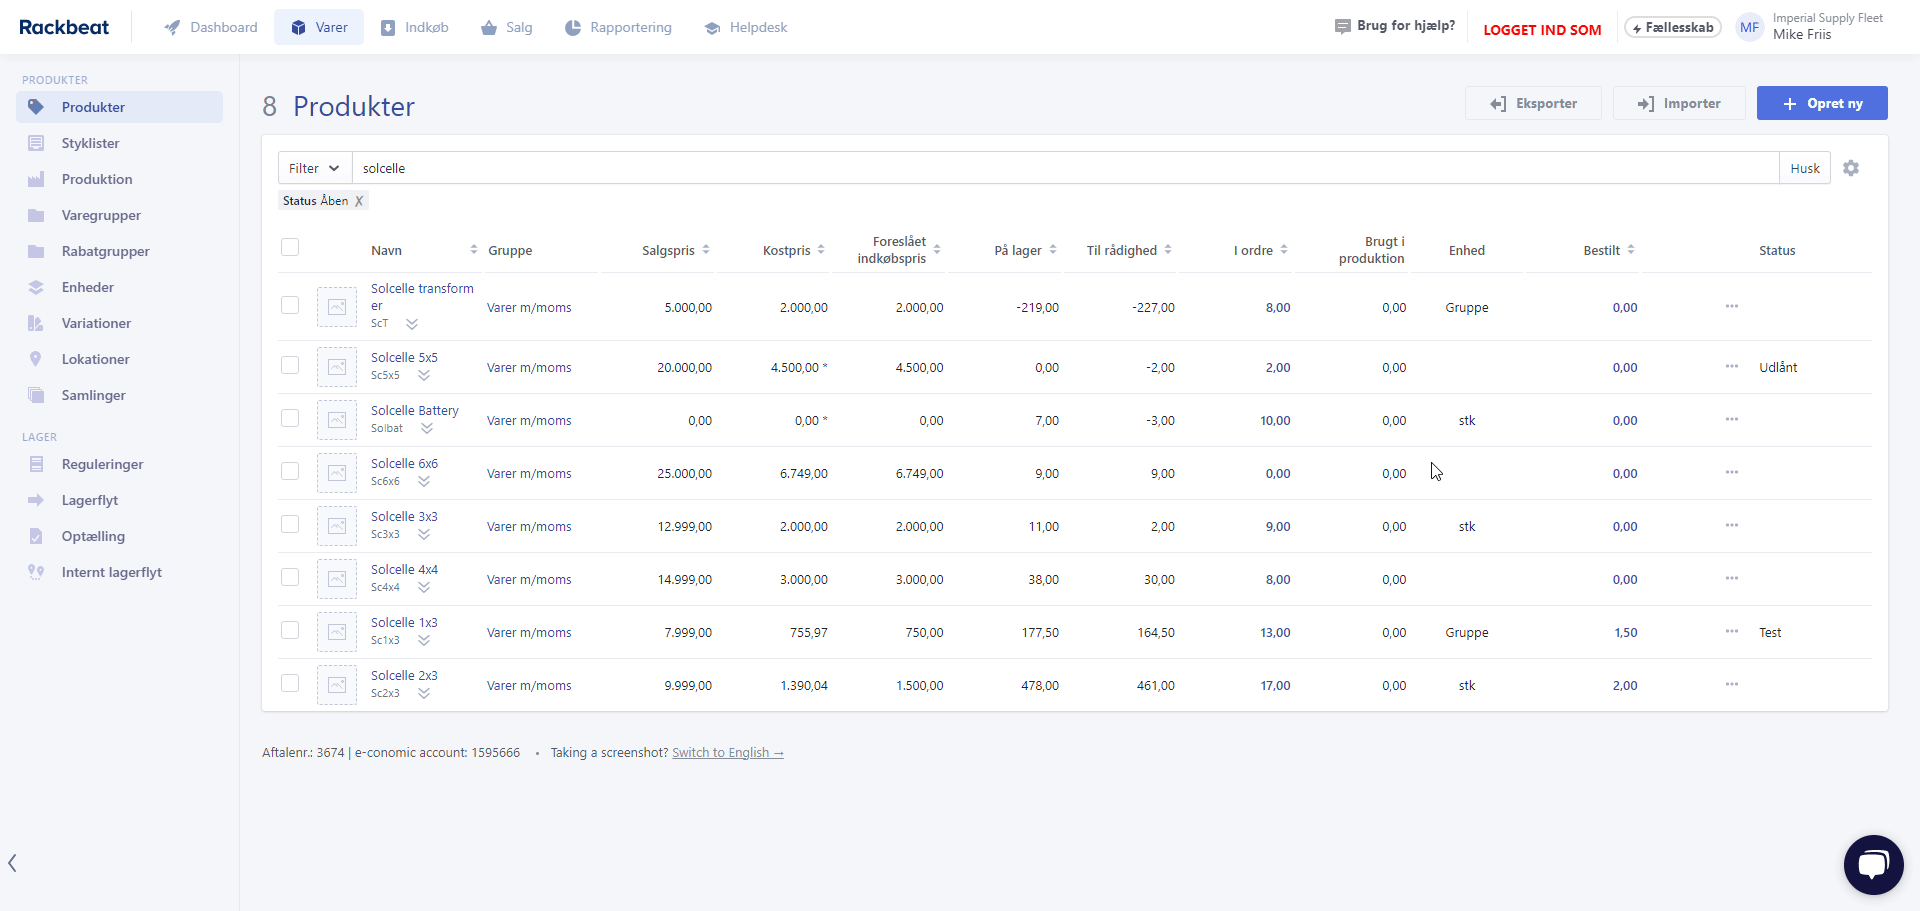Collapse the sidebar with left arrow

coord(12,863)
